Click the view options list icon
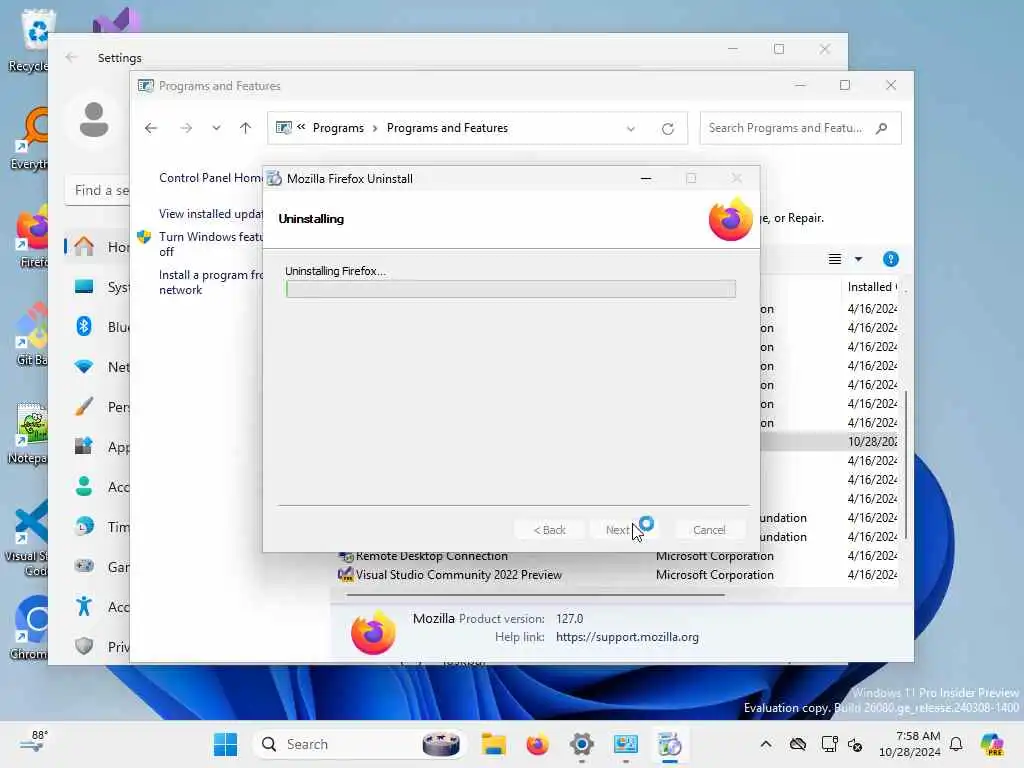This screenshot has width=1024, height=768. coord(835,259)
